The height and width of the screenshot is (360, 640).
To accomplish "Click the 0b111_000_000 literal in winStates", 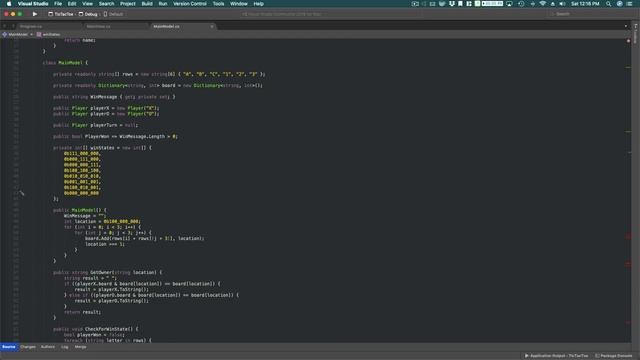I will 82,153.
